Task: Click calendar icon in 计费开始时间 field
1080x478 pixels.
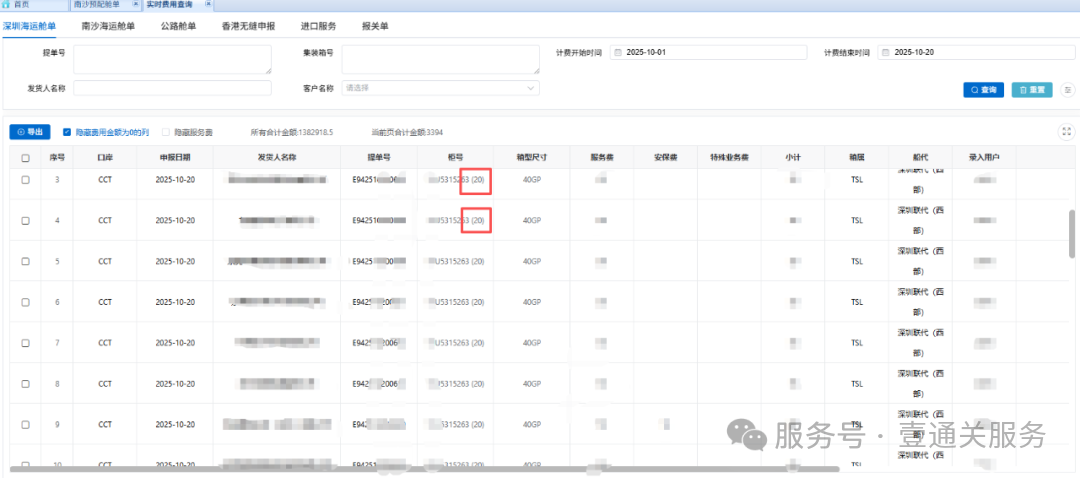Action: pyautogui.click(x=617, y=52)
